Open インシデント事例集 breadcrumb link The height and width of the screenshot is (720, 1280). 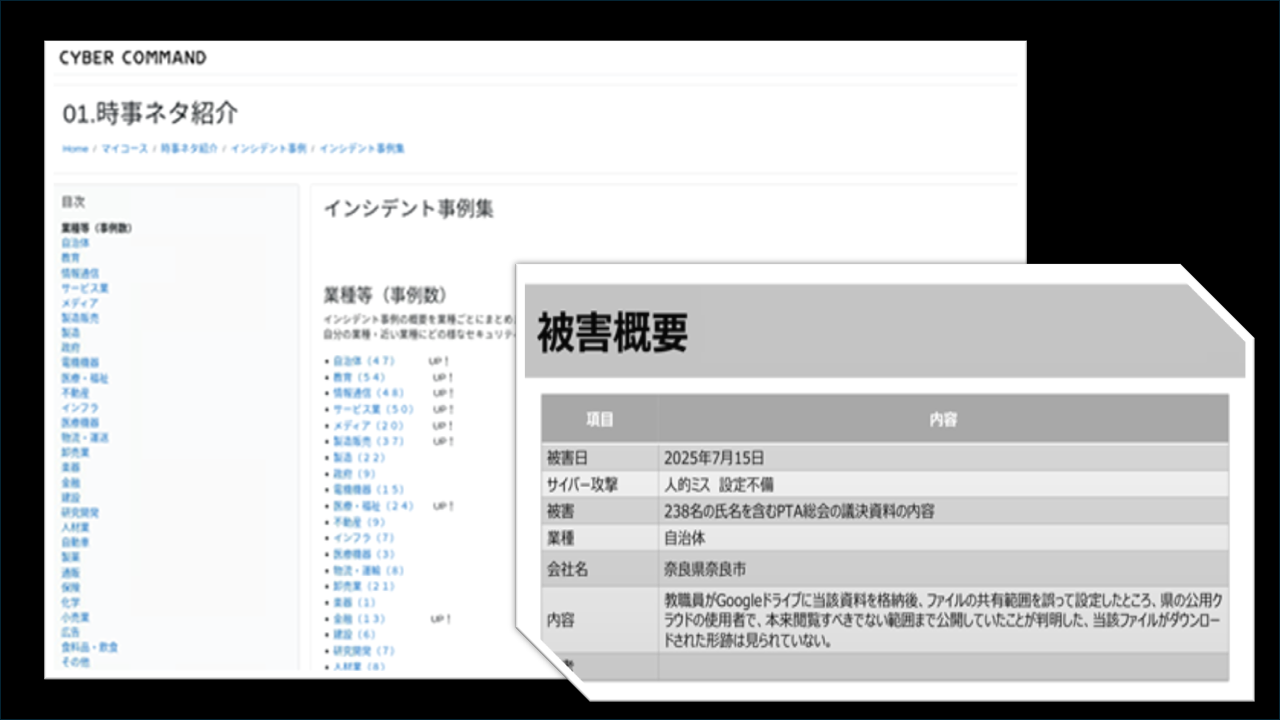[x=361, y=149]
